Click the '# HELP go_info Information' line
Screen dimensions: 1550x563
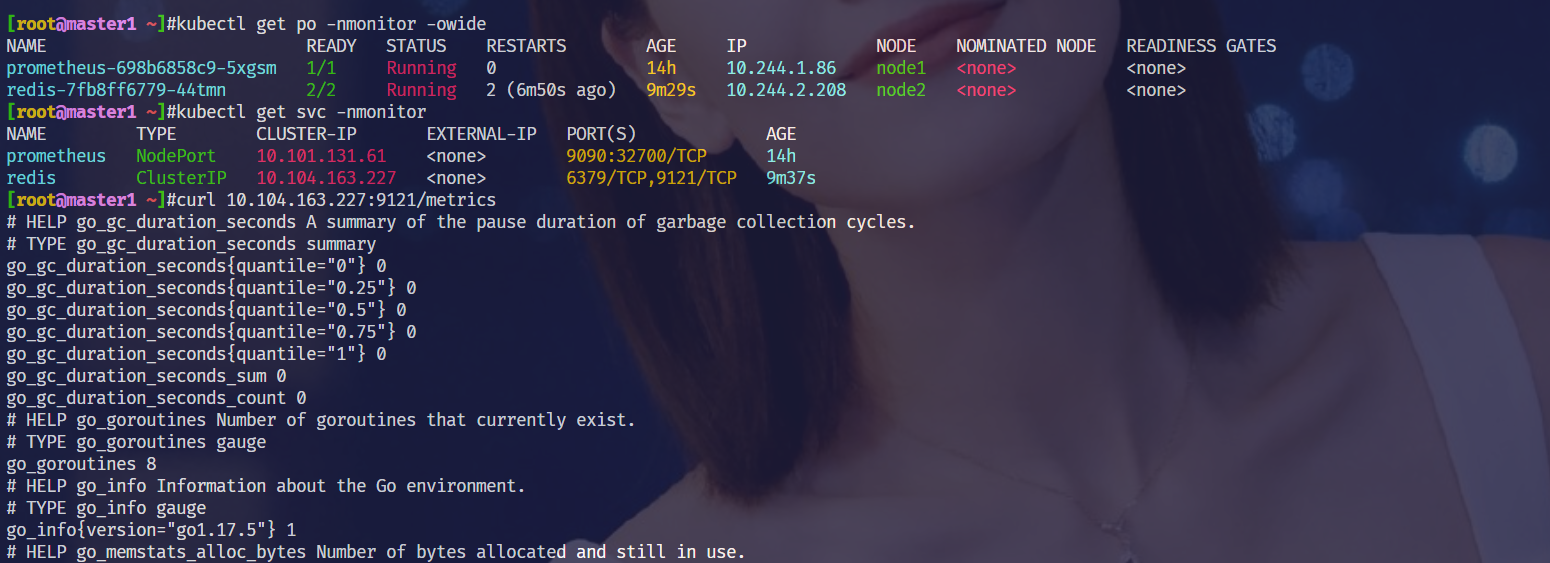[266, 486]
